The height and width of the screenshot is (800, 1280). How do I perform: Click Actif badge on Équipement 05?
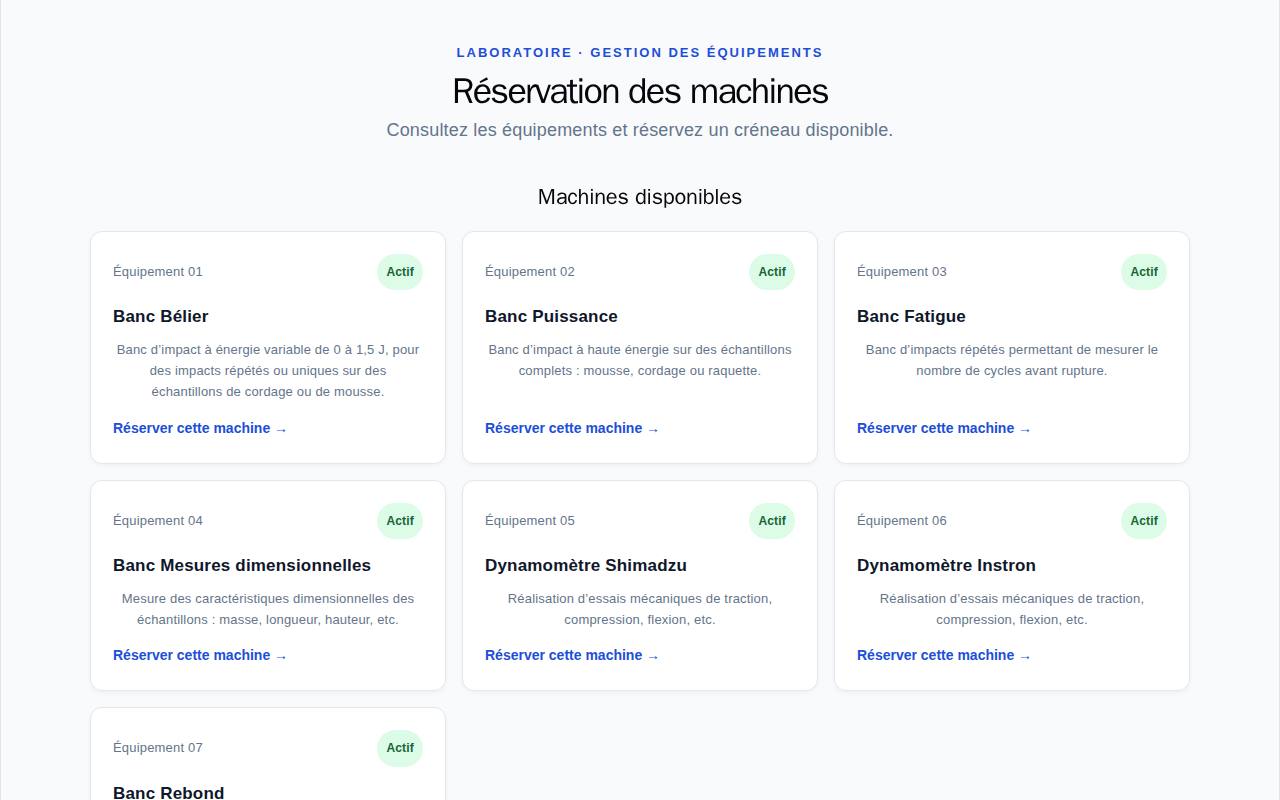coord(772,521)
